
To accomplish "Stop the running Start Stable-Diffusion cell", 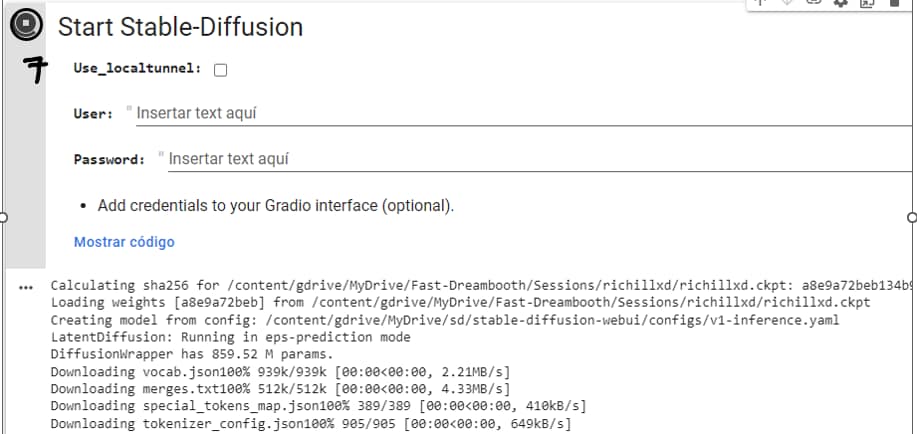I will (26, 26).
